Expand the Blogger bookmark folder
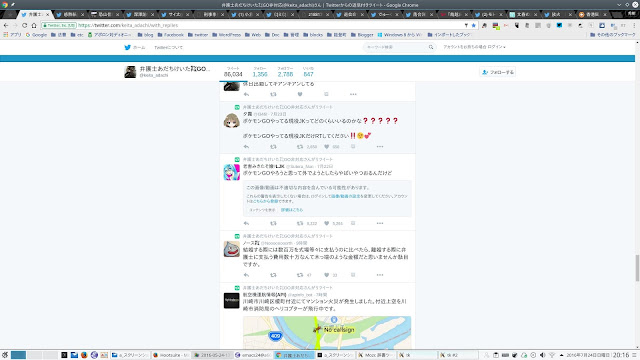The height and width of the screenshot is (360, 640). (362, 35)
